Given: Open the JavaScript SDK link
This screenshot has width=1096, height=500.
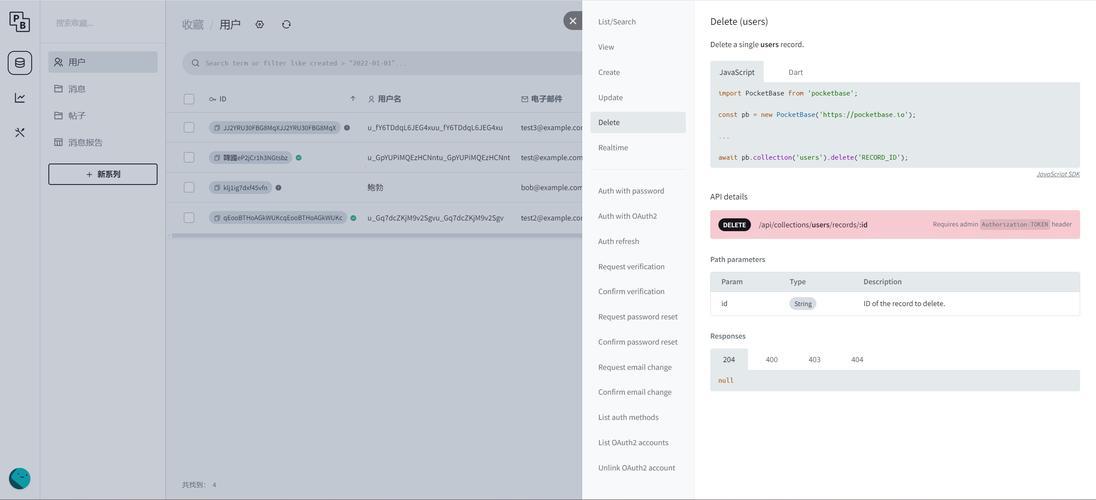Looking at the screenshot, I should coord(1057,174).
